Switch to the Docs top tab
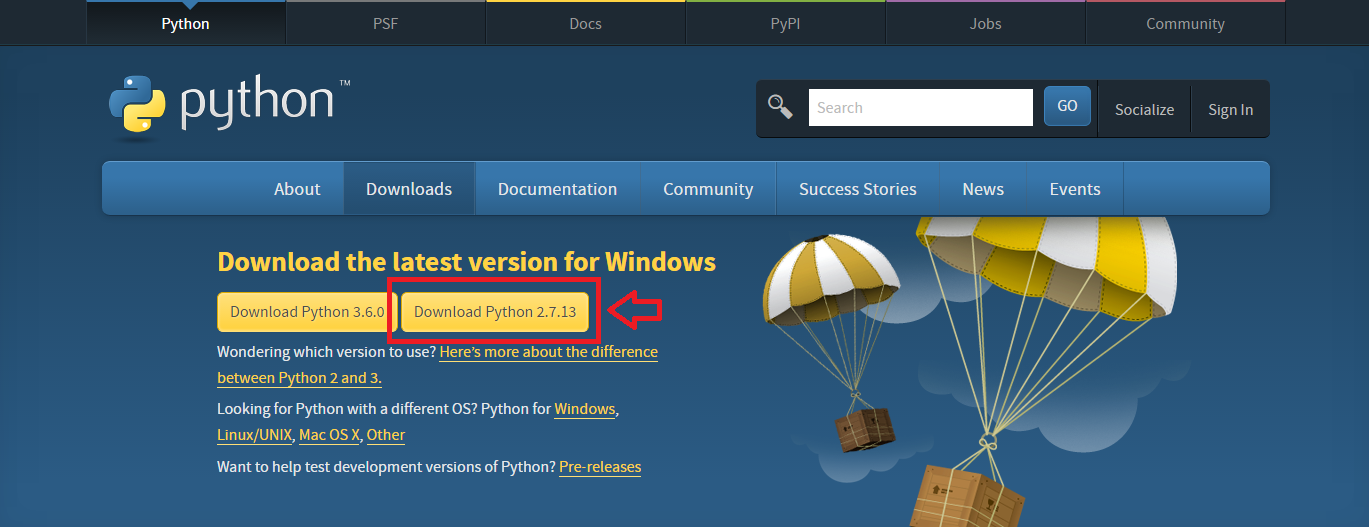The image size is (1369, 527). point(586,23)
